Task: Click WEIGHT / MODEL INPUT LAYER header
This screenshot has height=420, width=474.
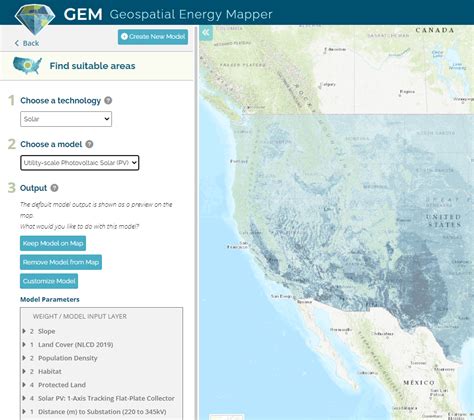Action: click(80, 316)
